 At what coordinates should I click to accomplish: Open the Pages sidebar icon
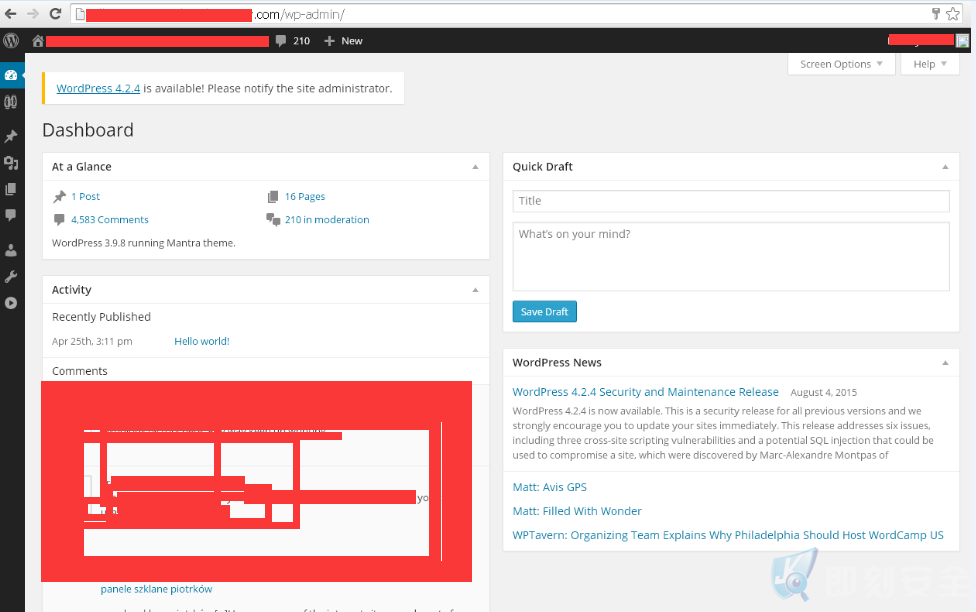click(x=11, y=189)
